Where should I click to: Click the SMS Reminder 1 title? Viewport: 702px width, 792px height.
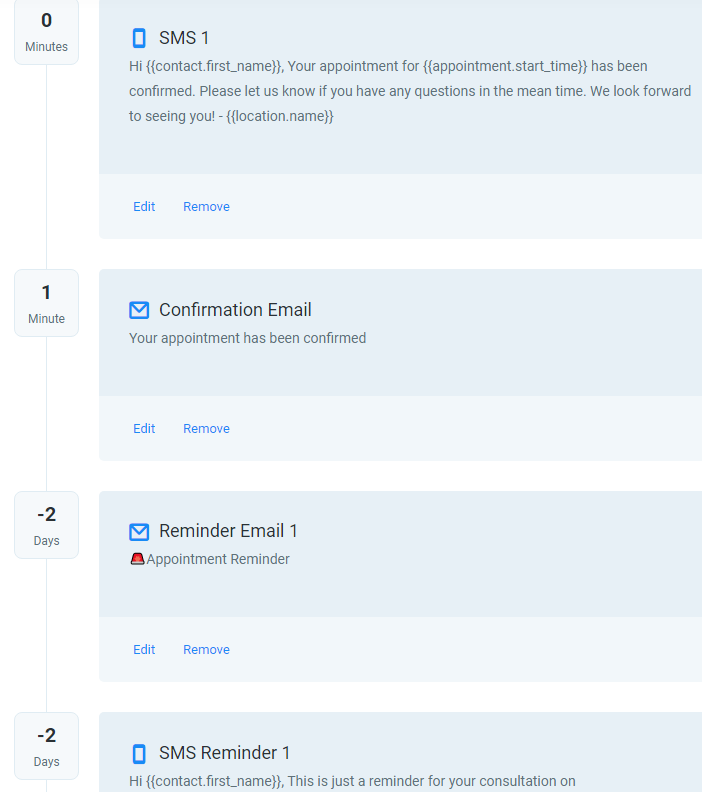click(224, 753)
